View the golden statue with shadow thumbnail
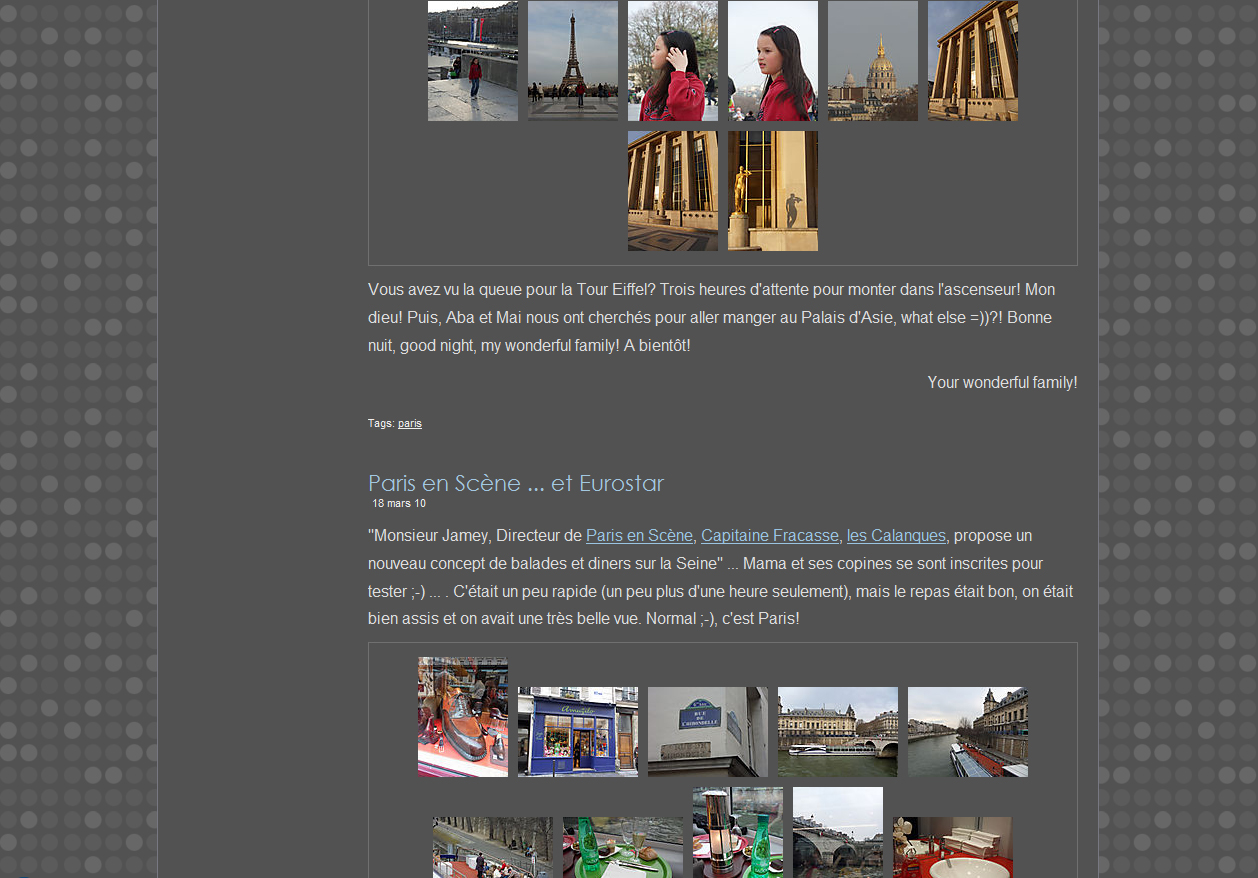1258x878 pixels. coord(772,191)
